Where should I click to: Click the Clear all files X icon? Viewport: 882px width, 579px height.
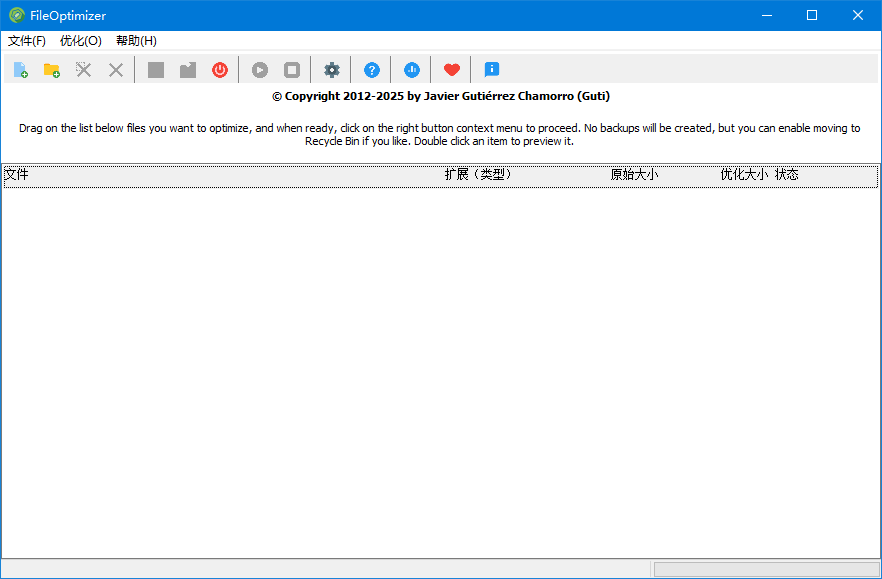click(116, 70)
